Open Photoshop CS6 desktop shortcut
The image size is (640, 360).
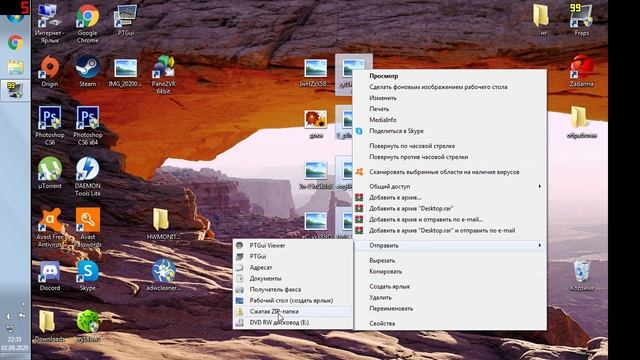point(50,126)
